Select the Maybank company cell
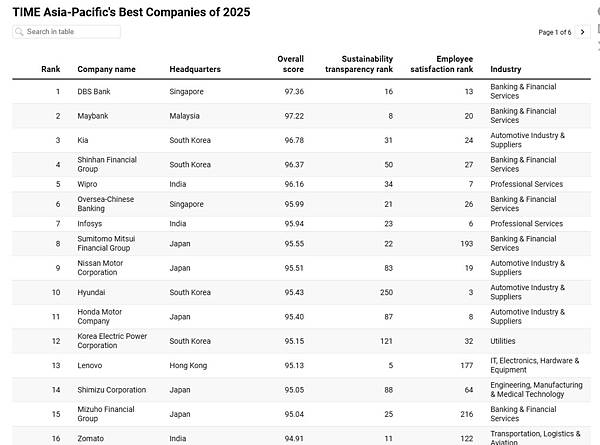Screen dimensions: 600x445 (x=93, y=116)
